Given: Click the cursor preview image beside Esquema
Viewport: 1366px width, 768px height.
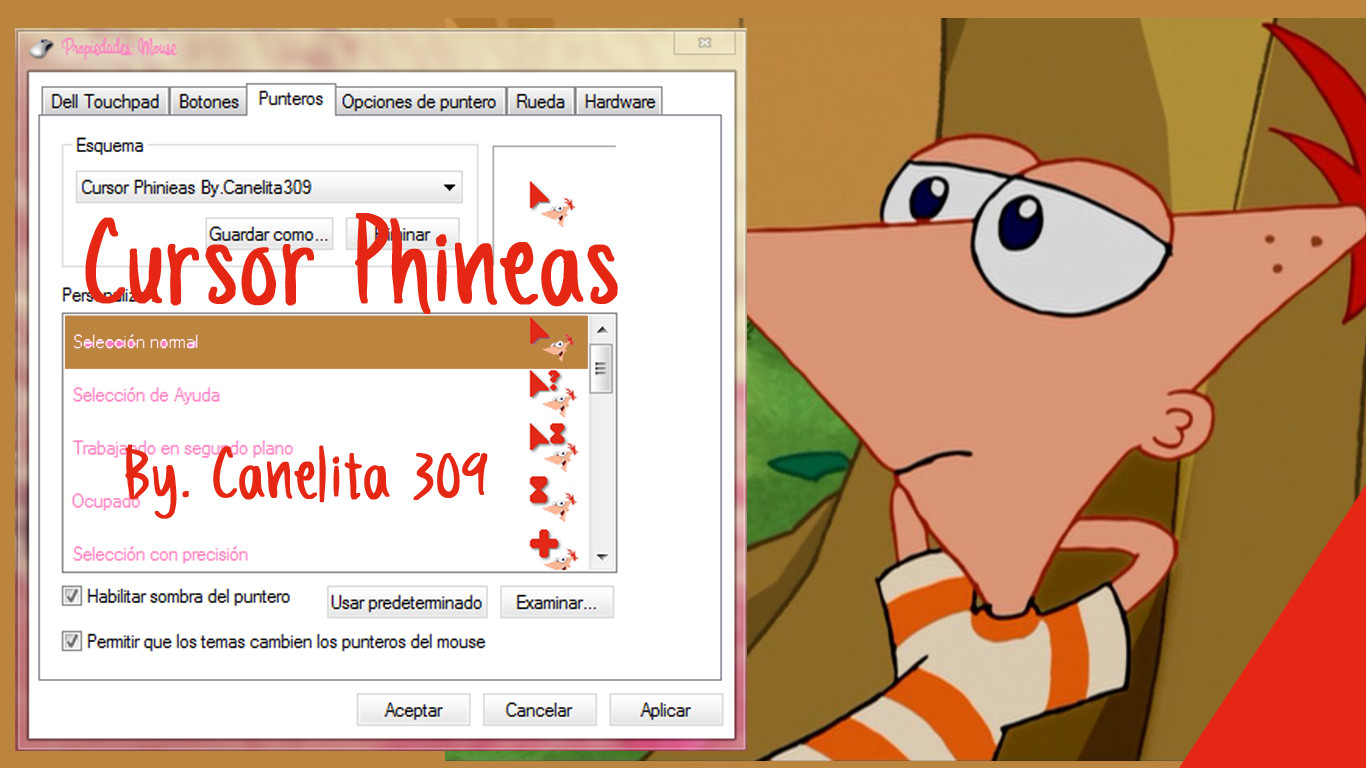Looking at the screenshot, I should [552, 204].
